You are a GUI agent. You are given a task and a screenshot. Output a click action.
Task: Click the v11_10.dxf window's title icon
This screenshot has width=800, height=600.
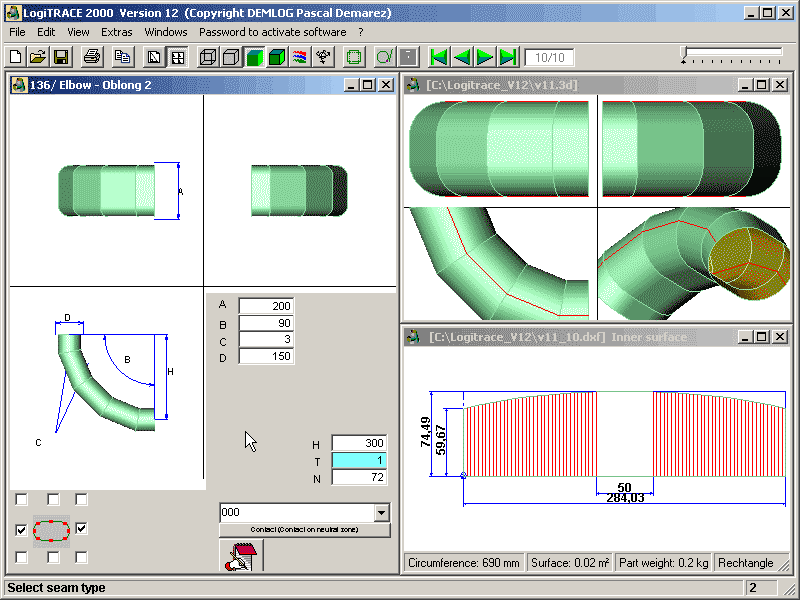(x=413, y=337)
